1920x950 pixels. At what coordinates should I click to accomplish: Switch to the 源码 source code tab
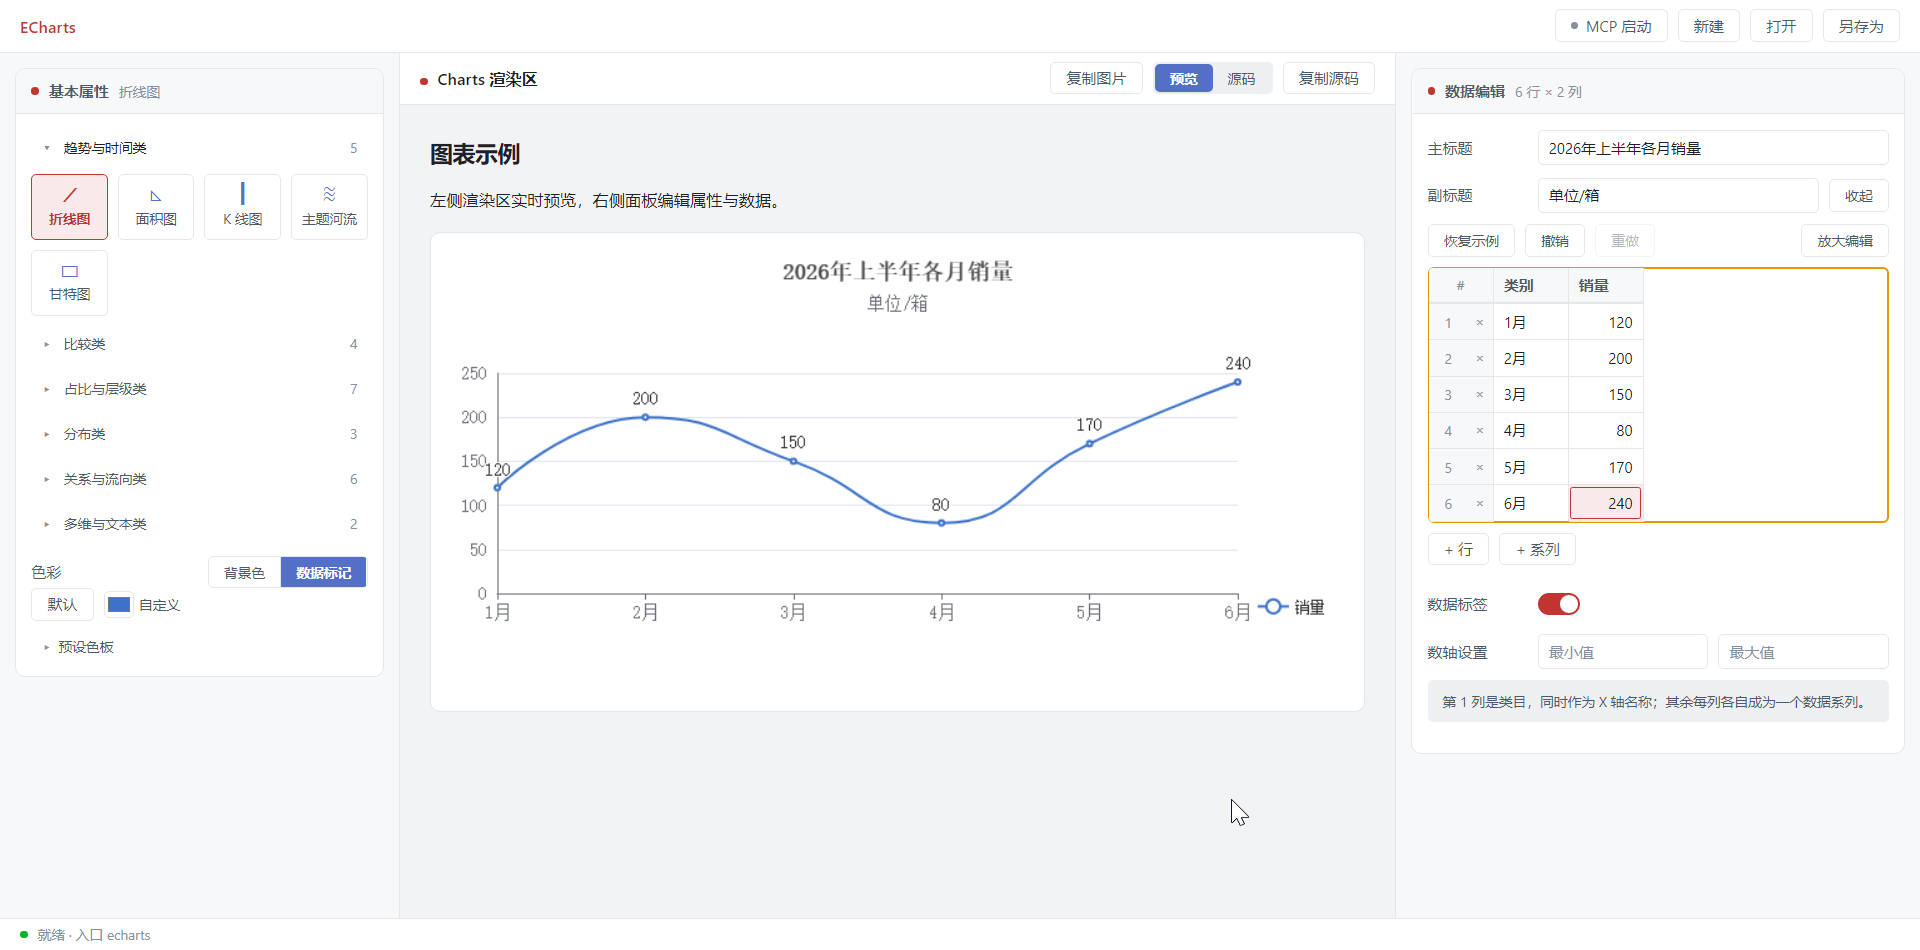coord(1241,78)
